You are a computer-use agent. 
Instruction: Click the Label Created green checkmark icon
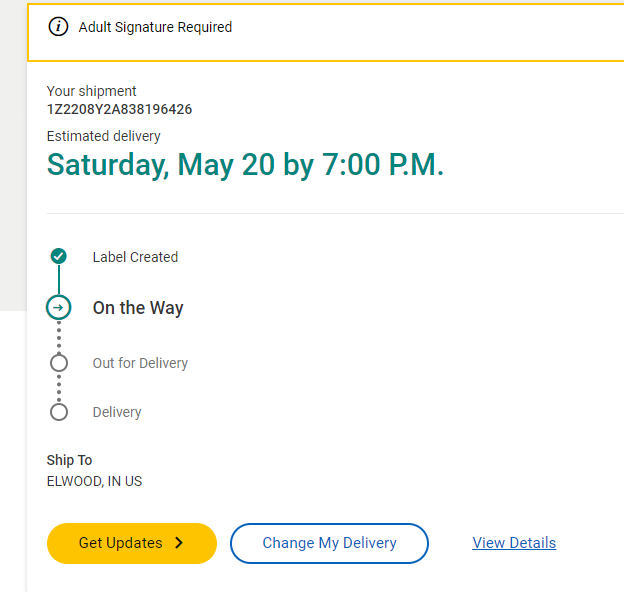(59, 257)
